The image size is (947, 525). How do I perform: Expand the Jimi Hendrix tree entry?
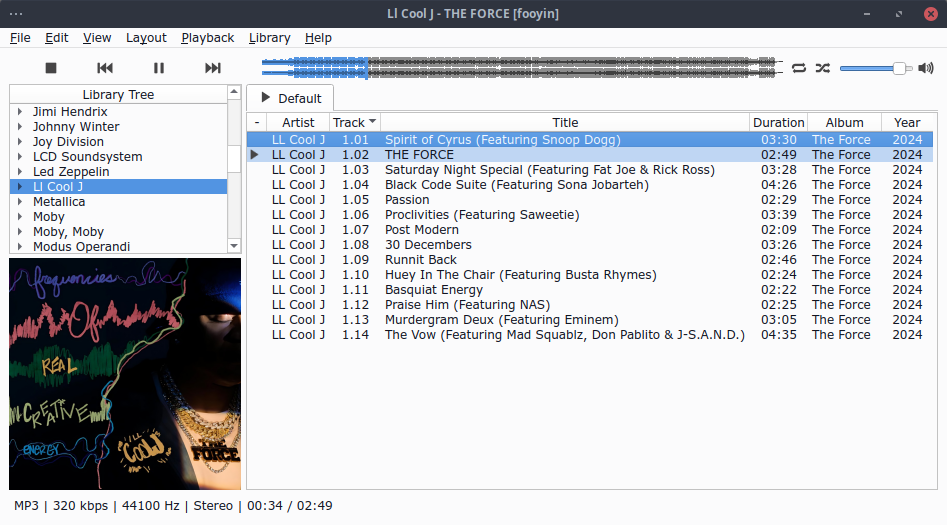[19, 112]
